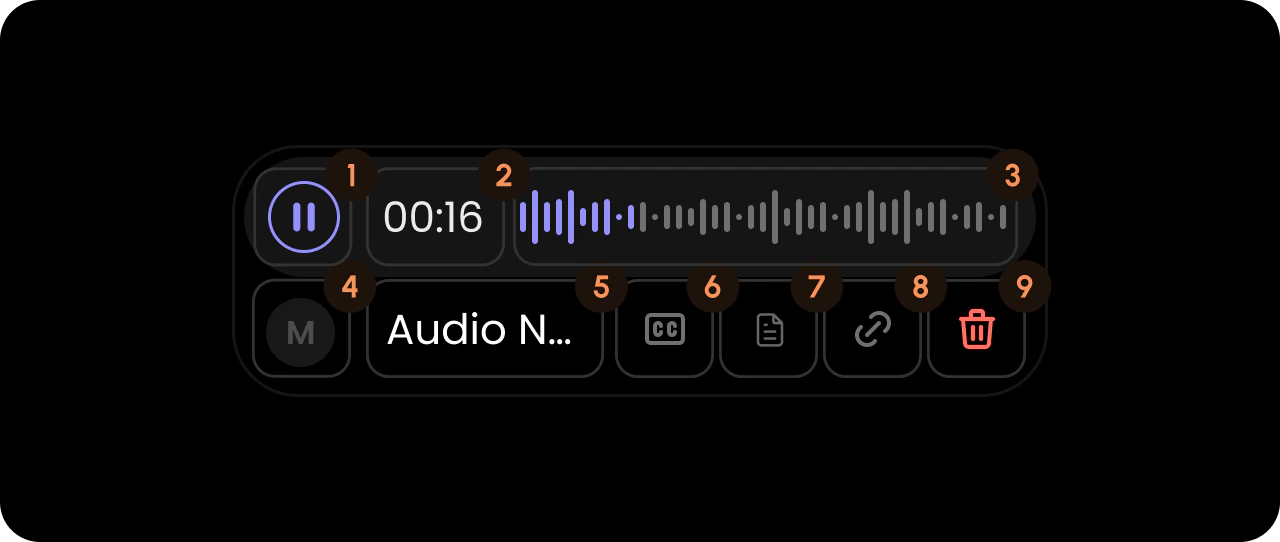Click the 00:16 elapsed time display
This screenshot has height=542, width=1280.
point(434,217)
